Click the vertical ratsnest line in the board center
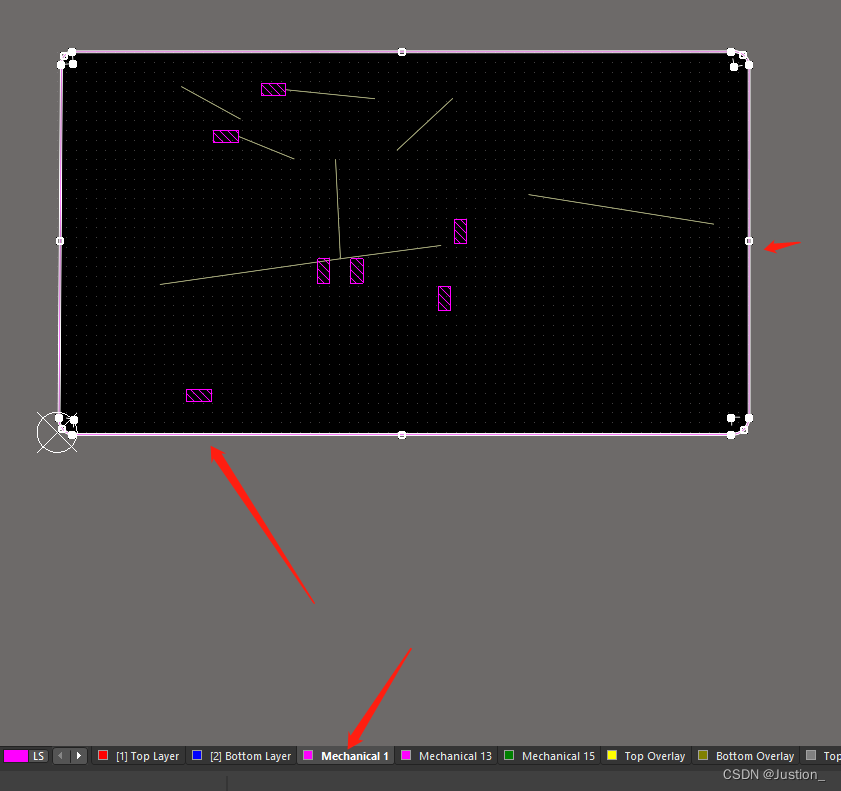Viewport: 841px width, 791px height. 338,209
